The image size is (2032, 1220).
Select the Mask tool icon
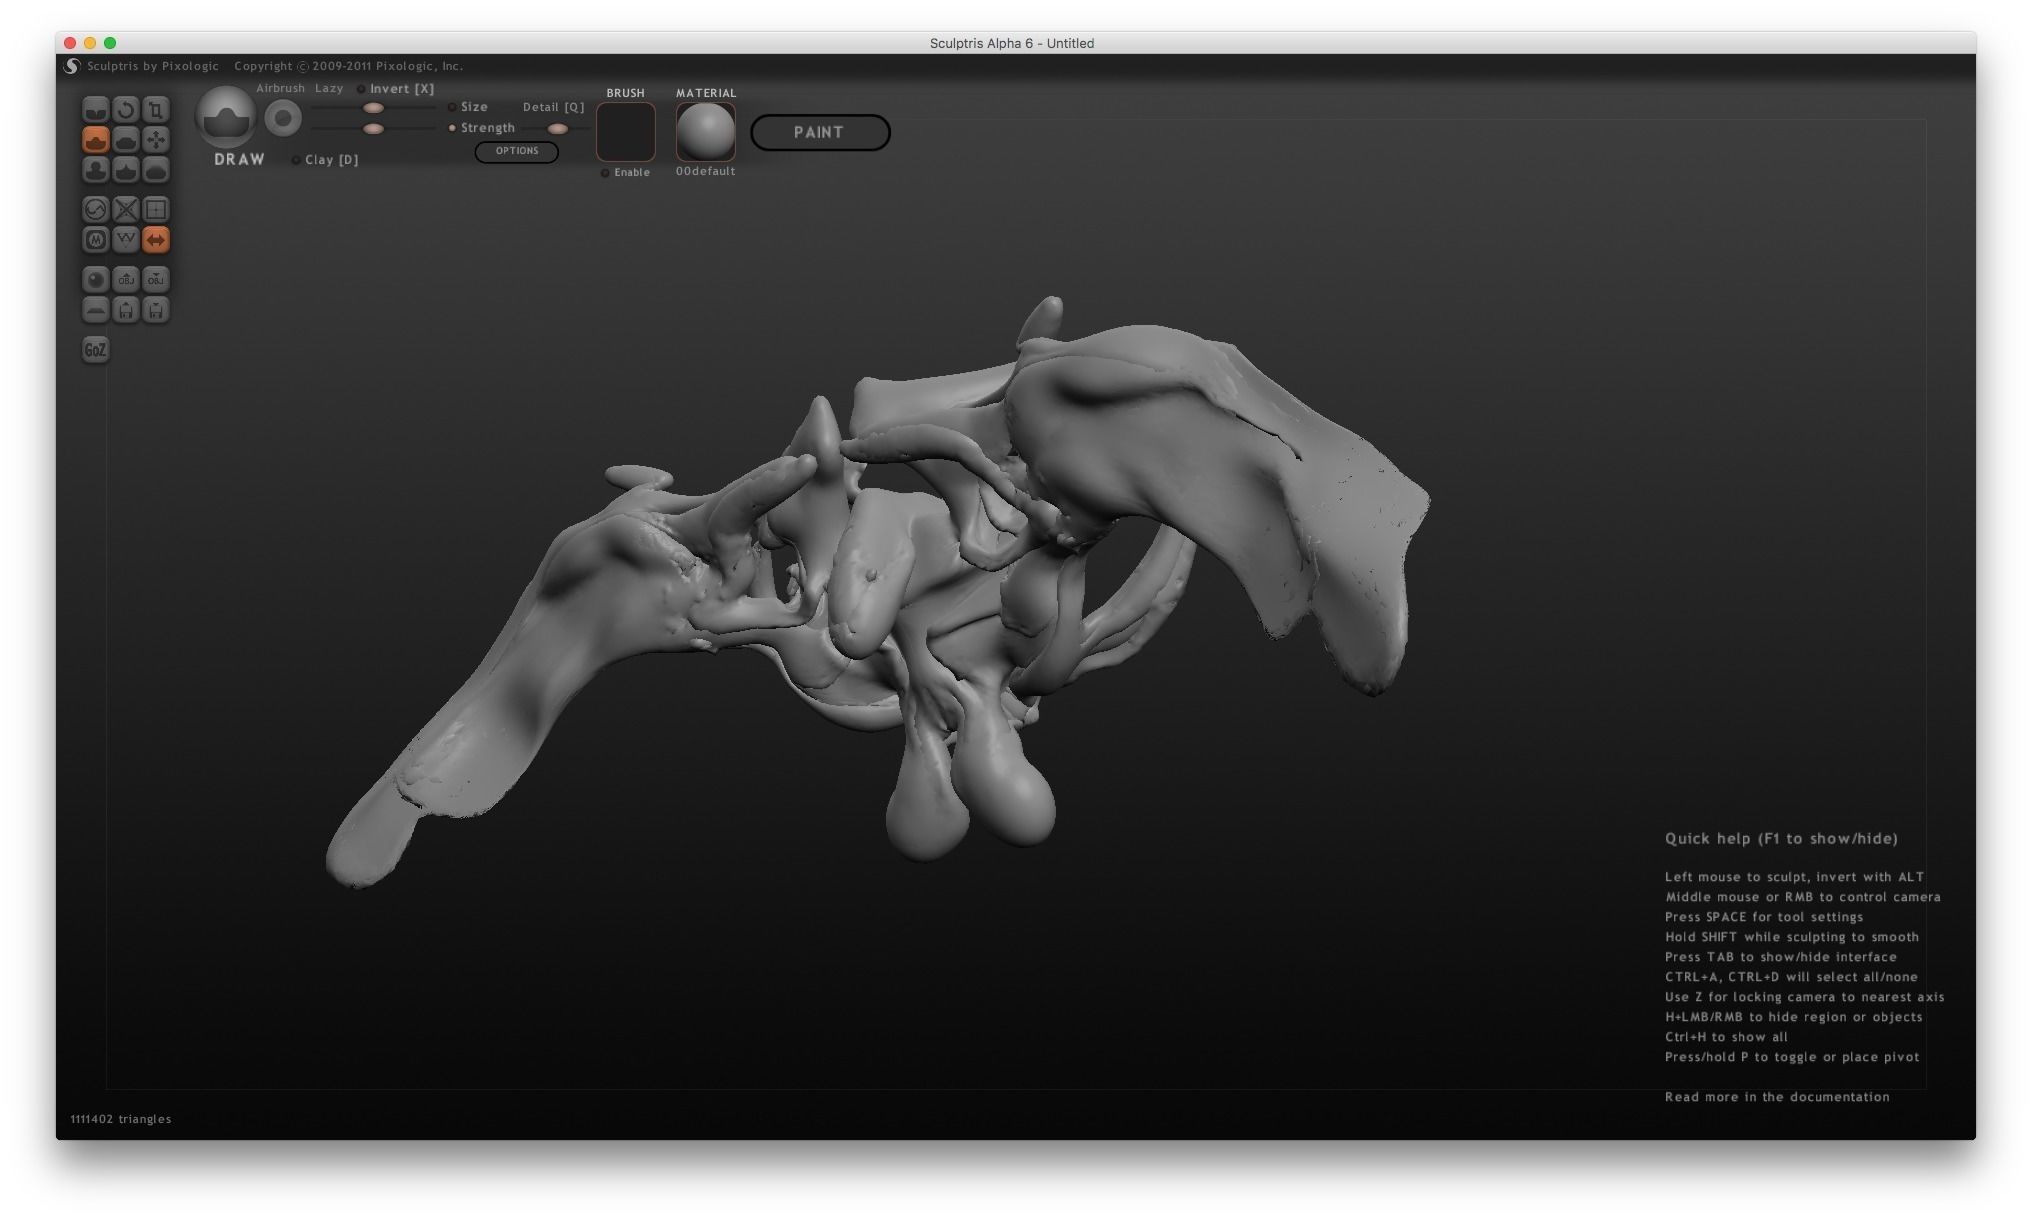pyautogui.click(x=95, y=239)
